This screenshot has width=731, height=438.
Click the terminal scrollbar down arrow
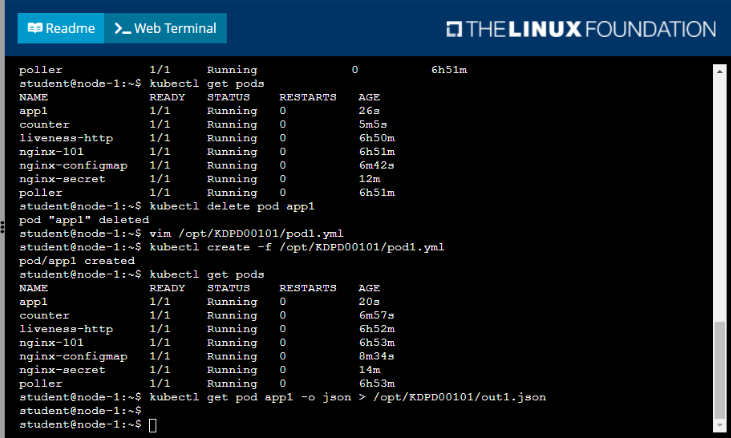pyautogui.click(x=719, y=427)
